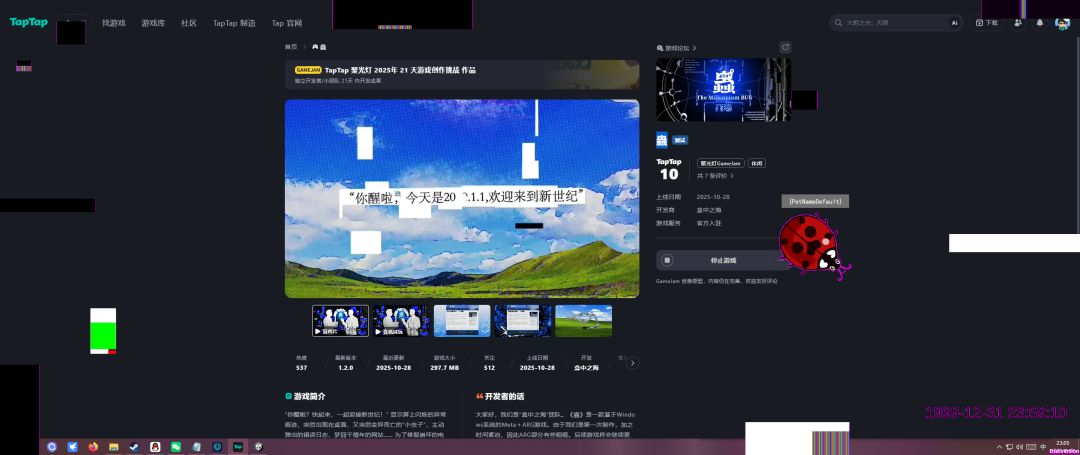Open Tap 官网 in the top navigation
The width and height of the screenshot is (1080, 455).
(x=287, y=23)
